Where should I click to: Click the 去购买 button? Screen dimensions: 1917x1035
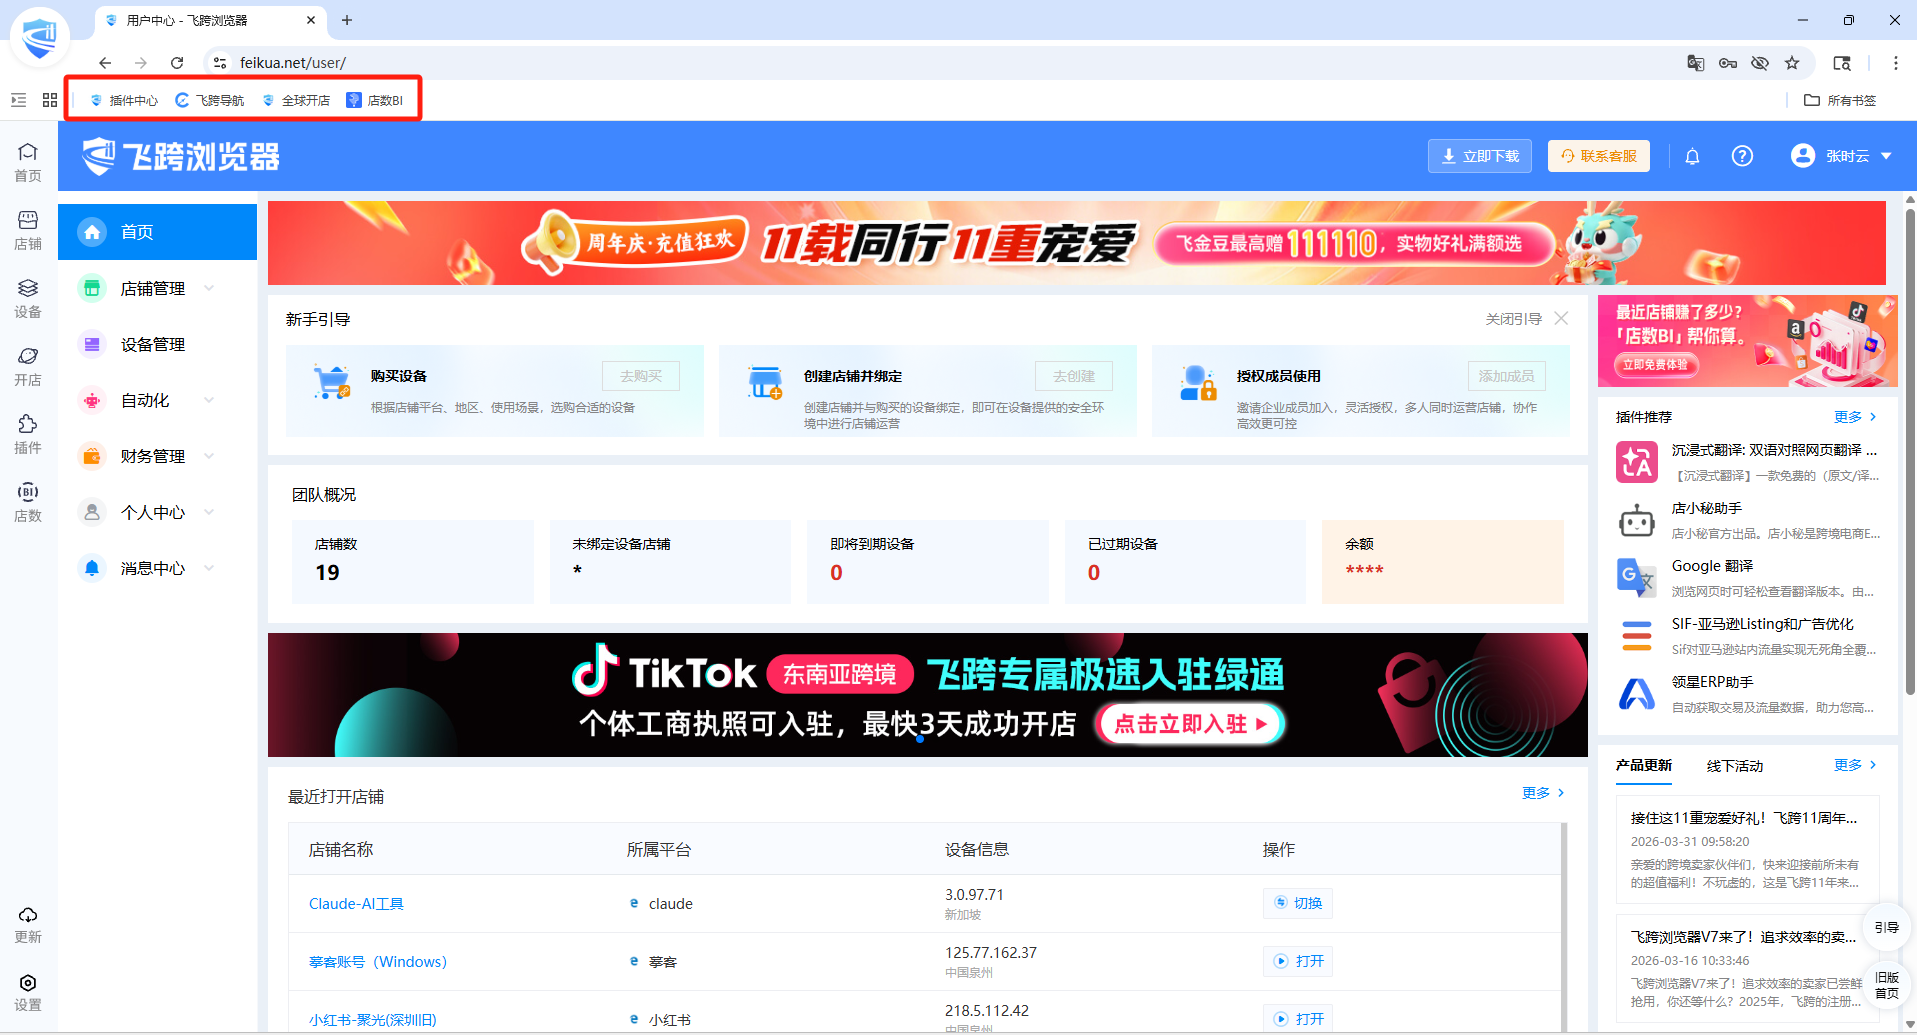pyautogui.click(x=641, y=376)
